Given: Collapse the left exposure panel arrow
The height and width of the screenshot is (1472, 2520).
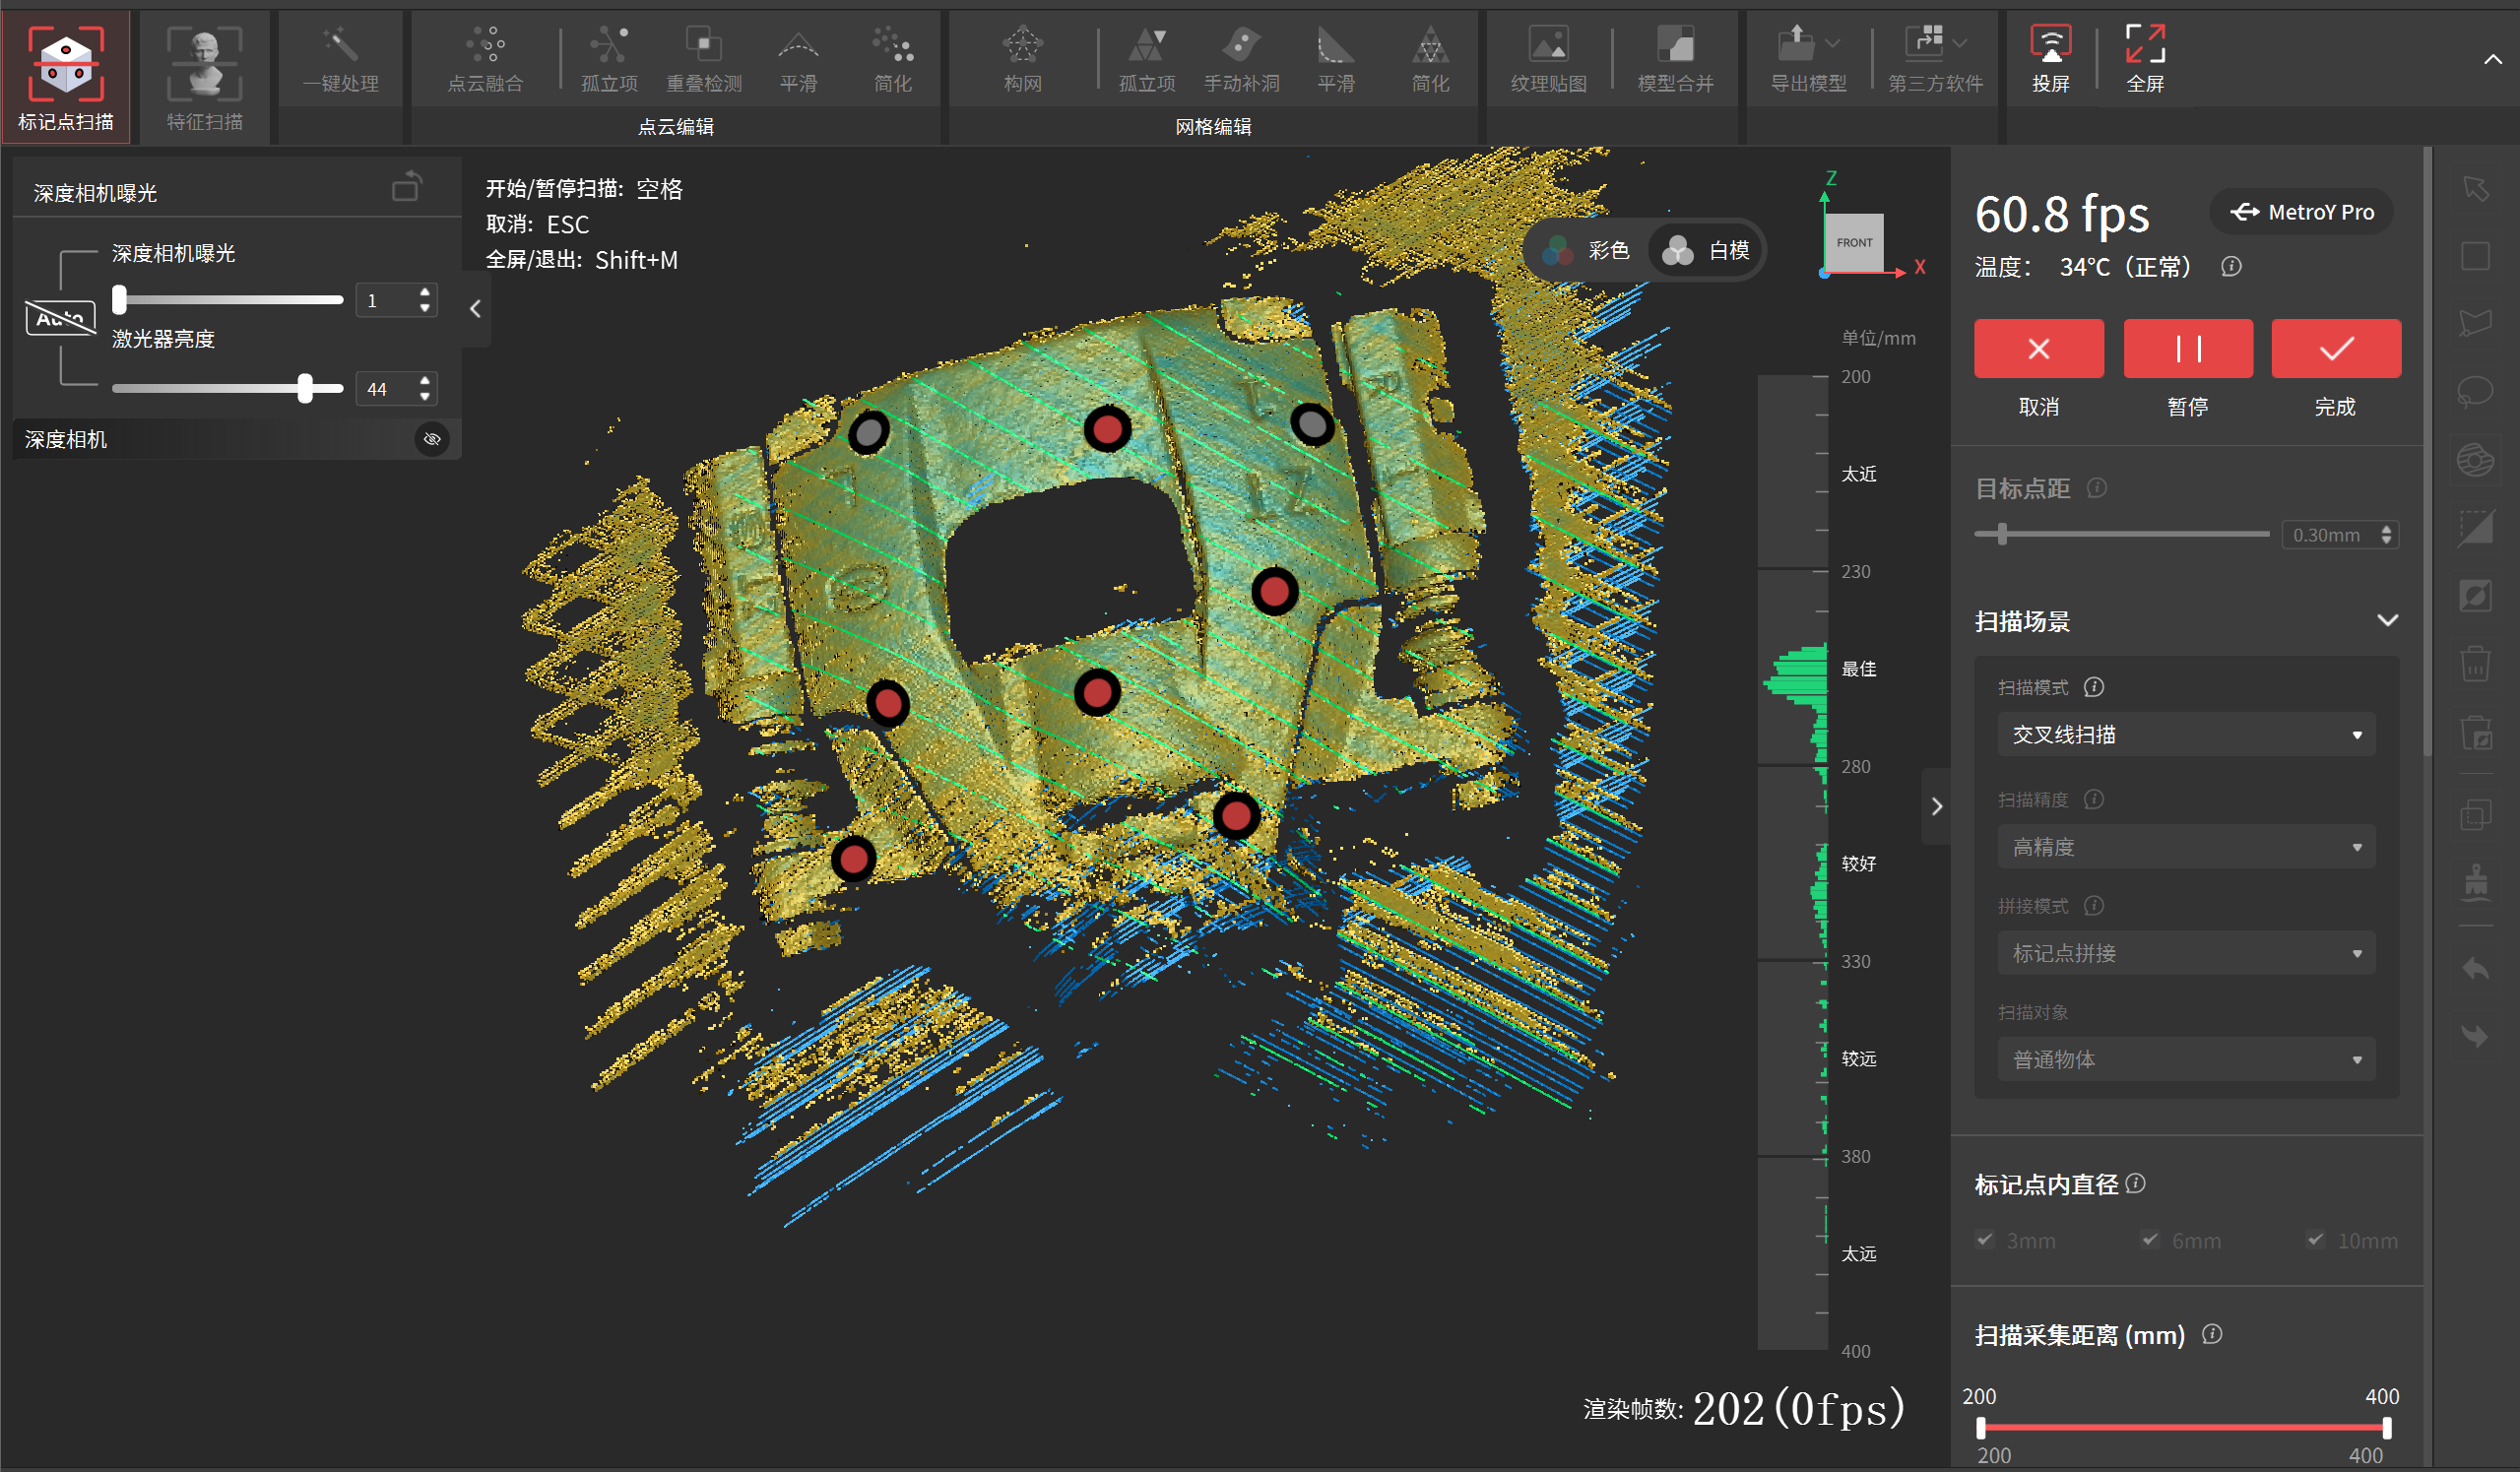Looking at the screenshot, I should coord(476,309).
